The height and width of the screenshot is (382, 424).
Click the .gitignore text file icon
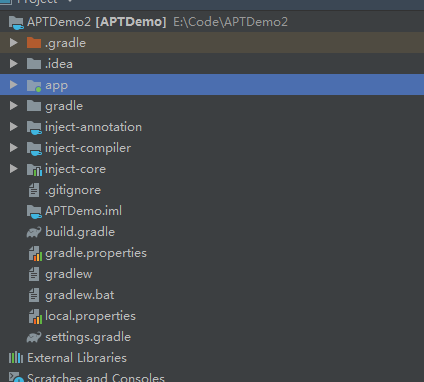(x=34, y=190)
